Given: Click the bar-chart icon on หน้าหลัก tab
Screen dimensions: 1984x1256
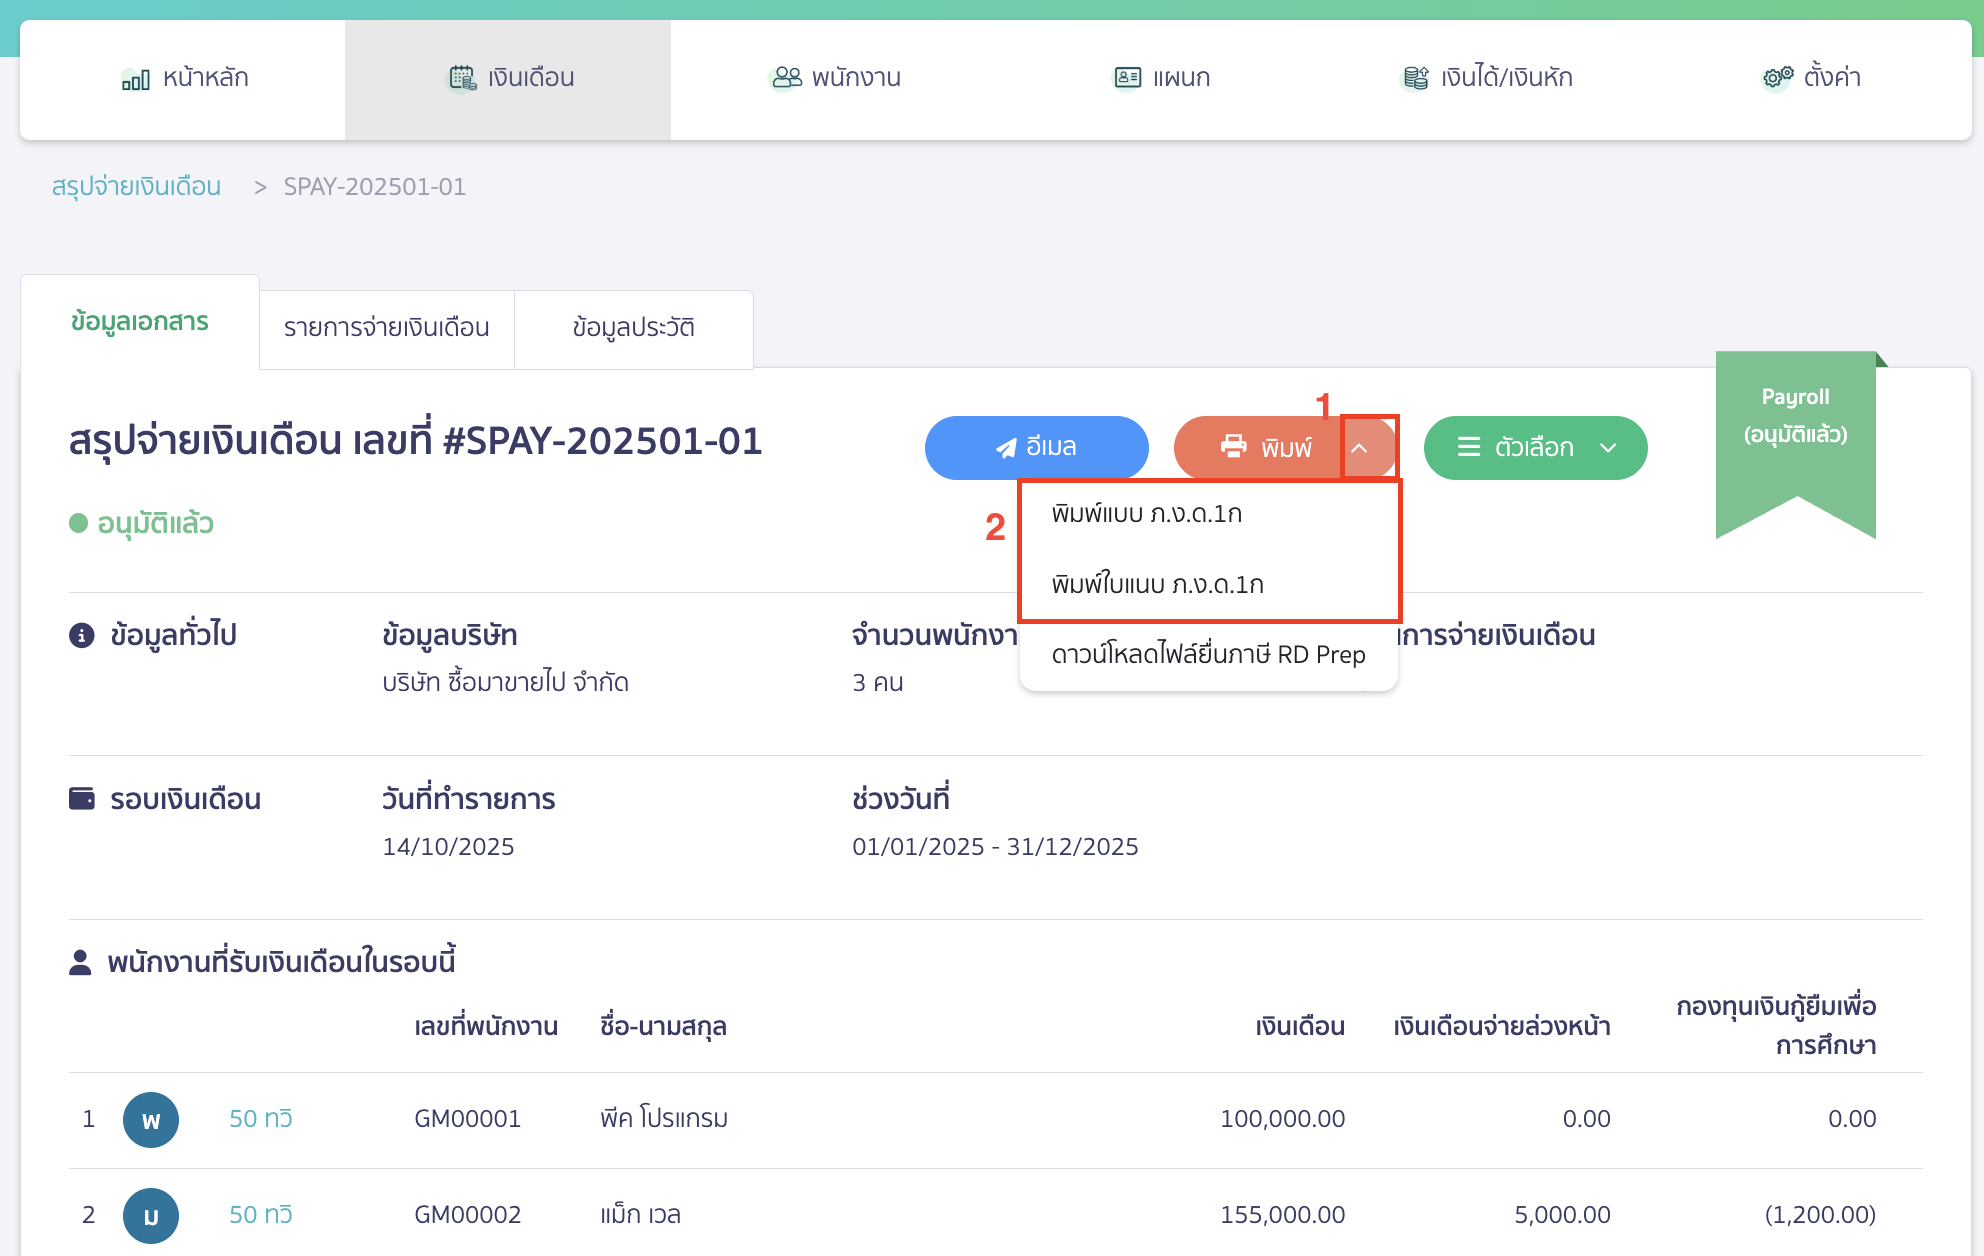Looking at the screenshot, I should tap(138, 77).
